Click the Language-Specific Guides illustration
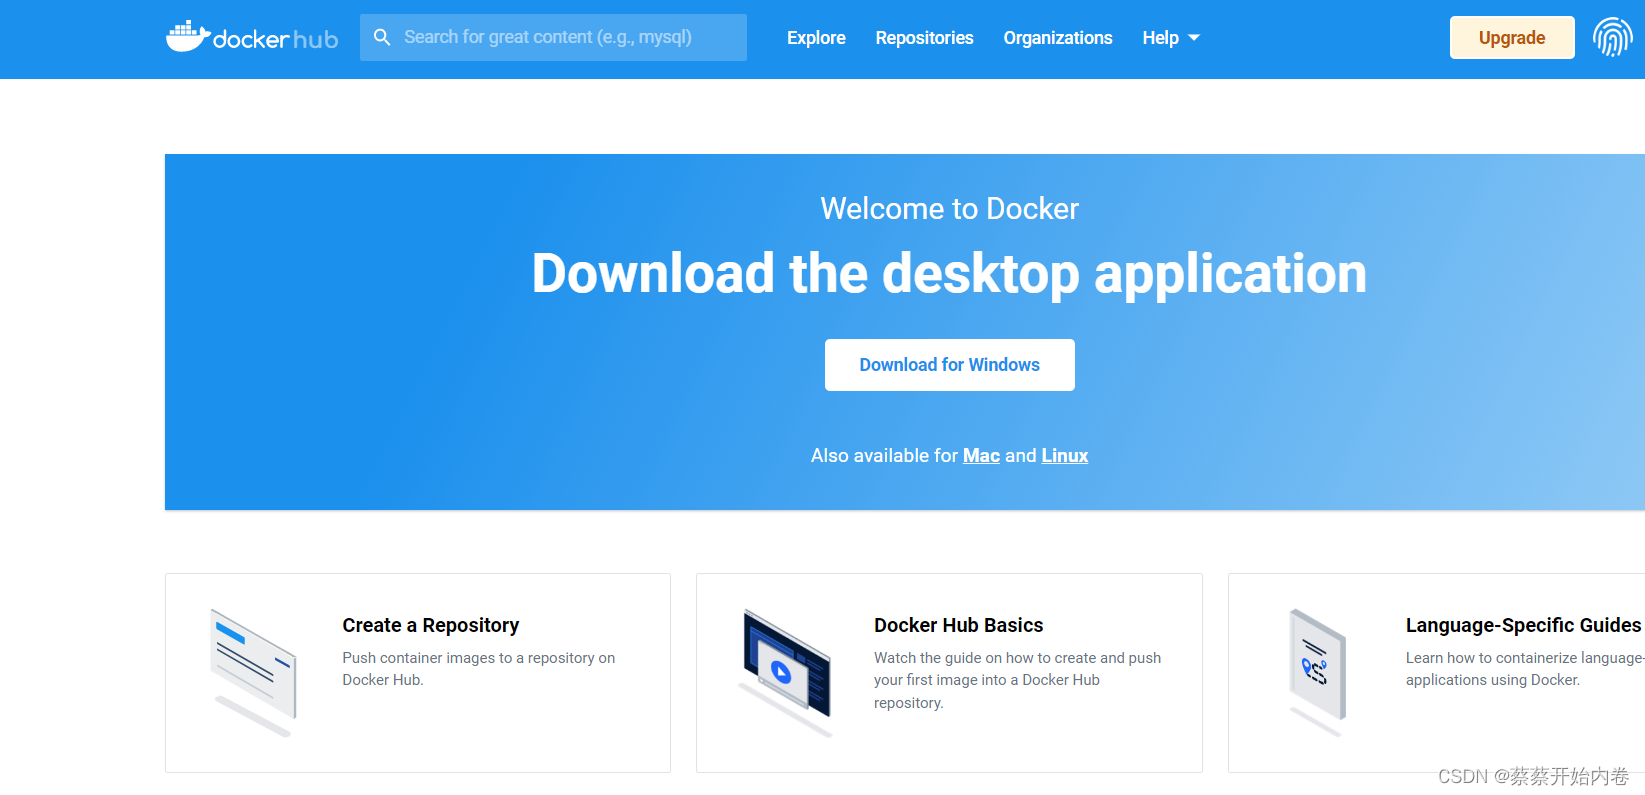The width and height of the screenshot is (1645, 795). (1318, 673)
